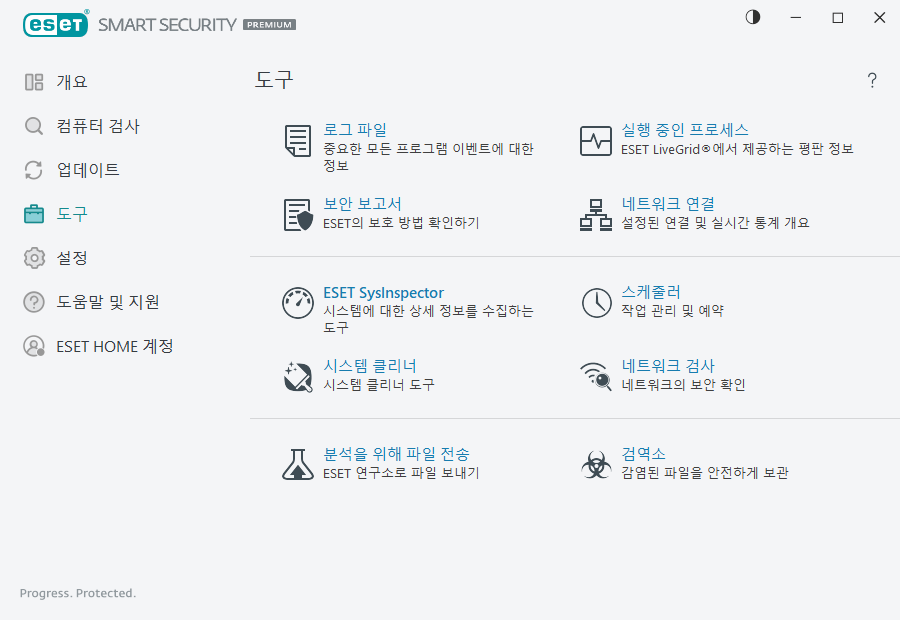Click the Network inspection Wi-Fi icon
Viewport: 900px width, 620px height.
click(x=596, y=374)
